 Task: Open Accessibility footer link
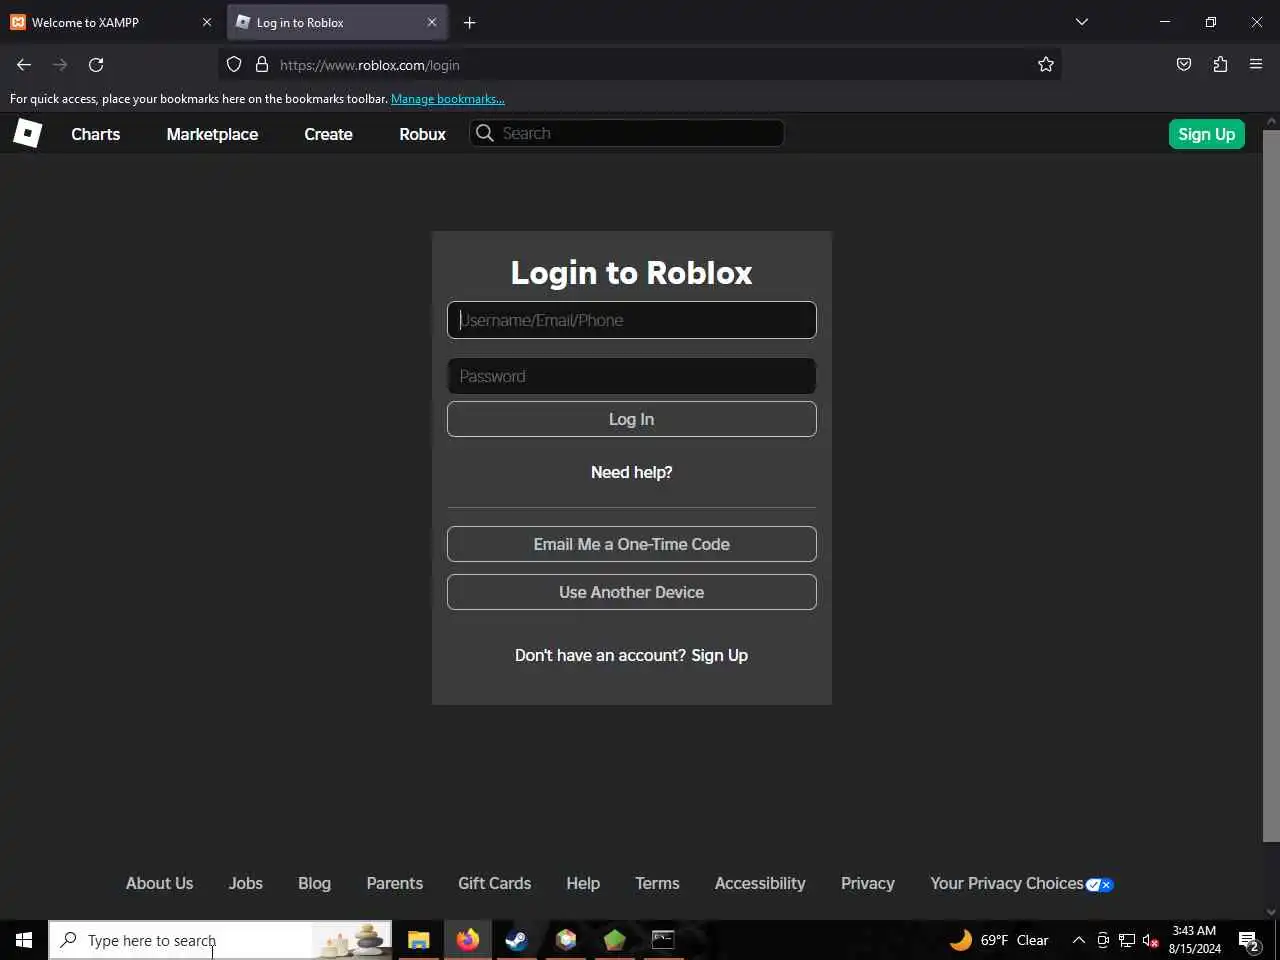point(760,883)
